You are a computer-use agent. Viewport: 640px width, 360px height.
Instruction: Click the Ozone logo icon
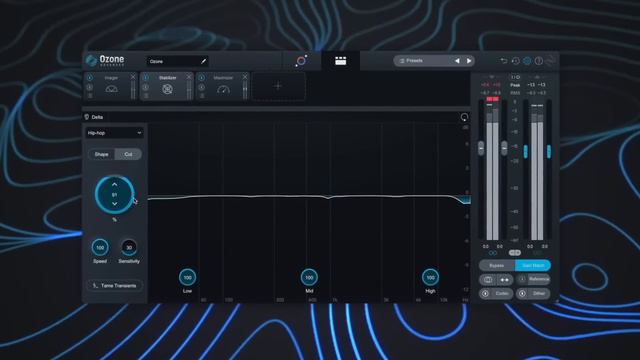pos(91,60)
